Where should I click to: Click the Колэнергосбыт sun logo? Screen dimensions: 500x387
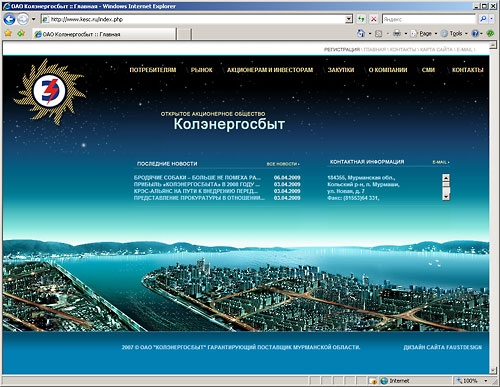49,91
